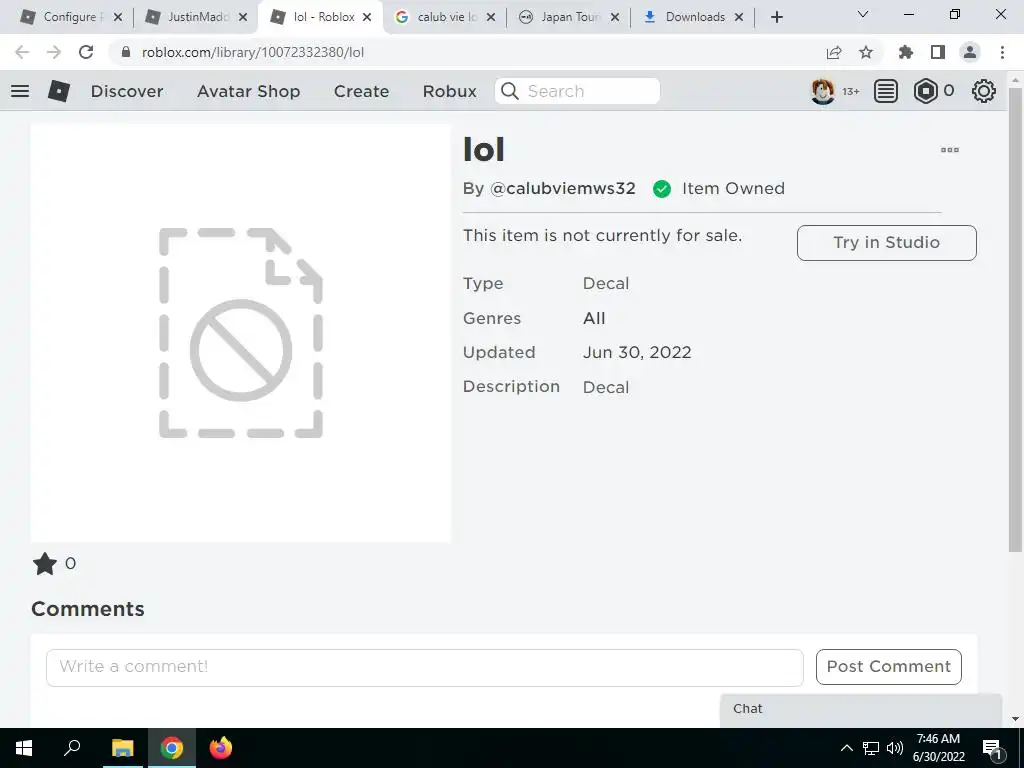The height and width of the screenshot is (768, 1024).
Task: Open Robux in the Roblox navbar
Action: (x=449, y=91)
